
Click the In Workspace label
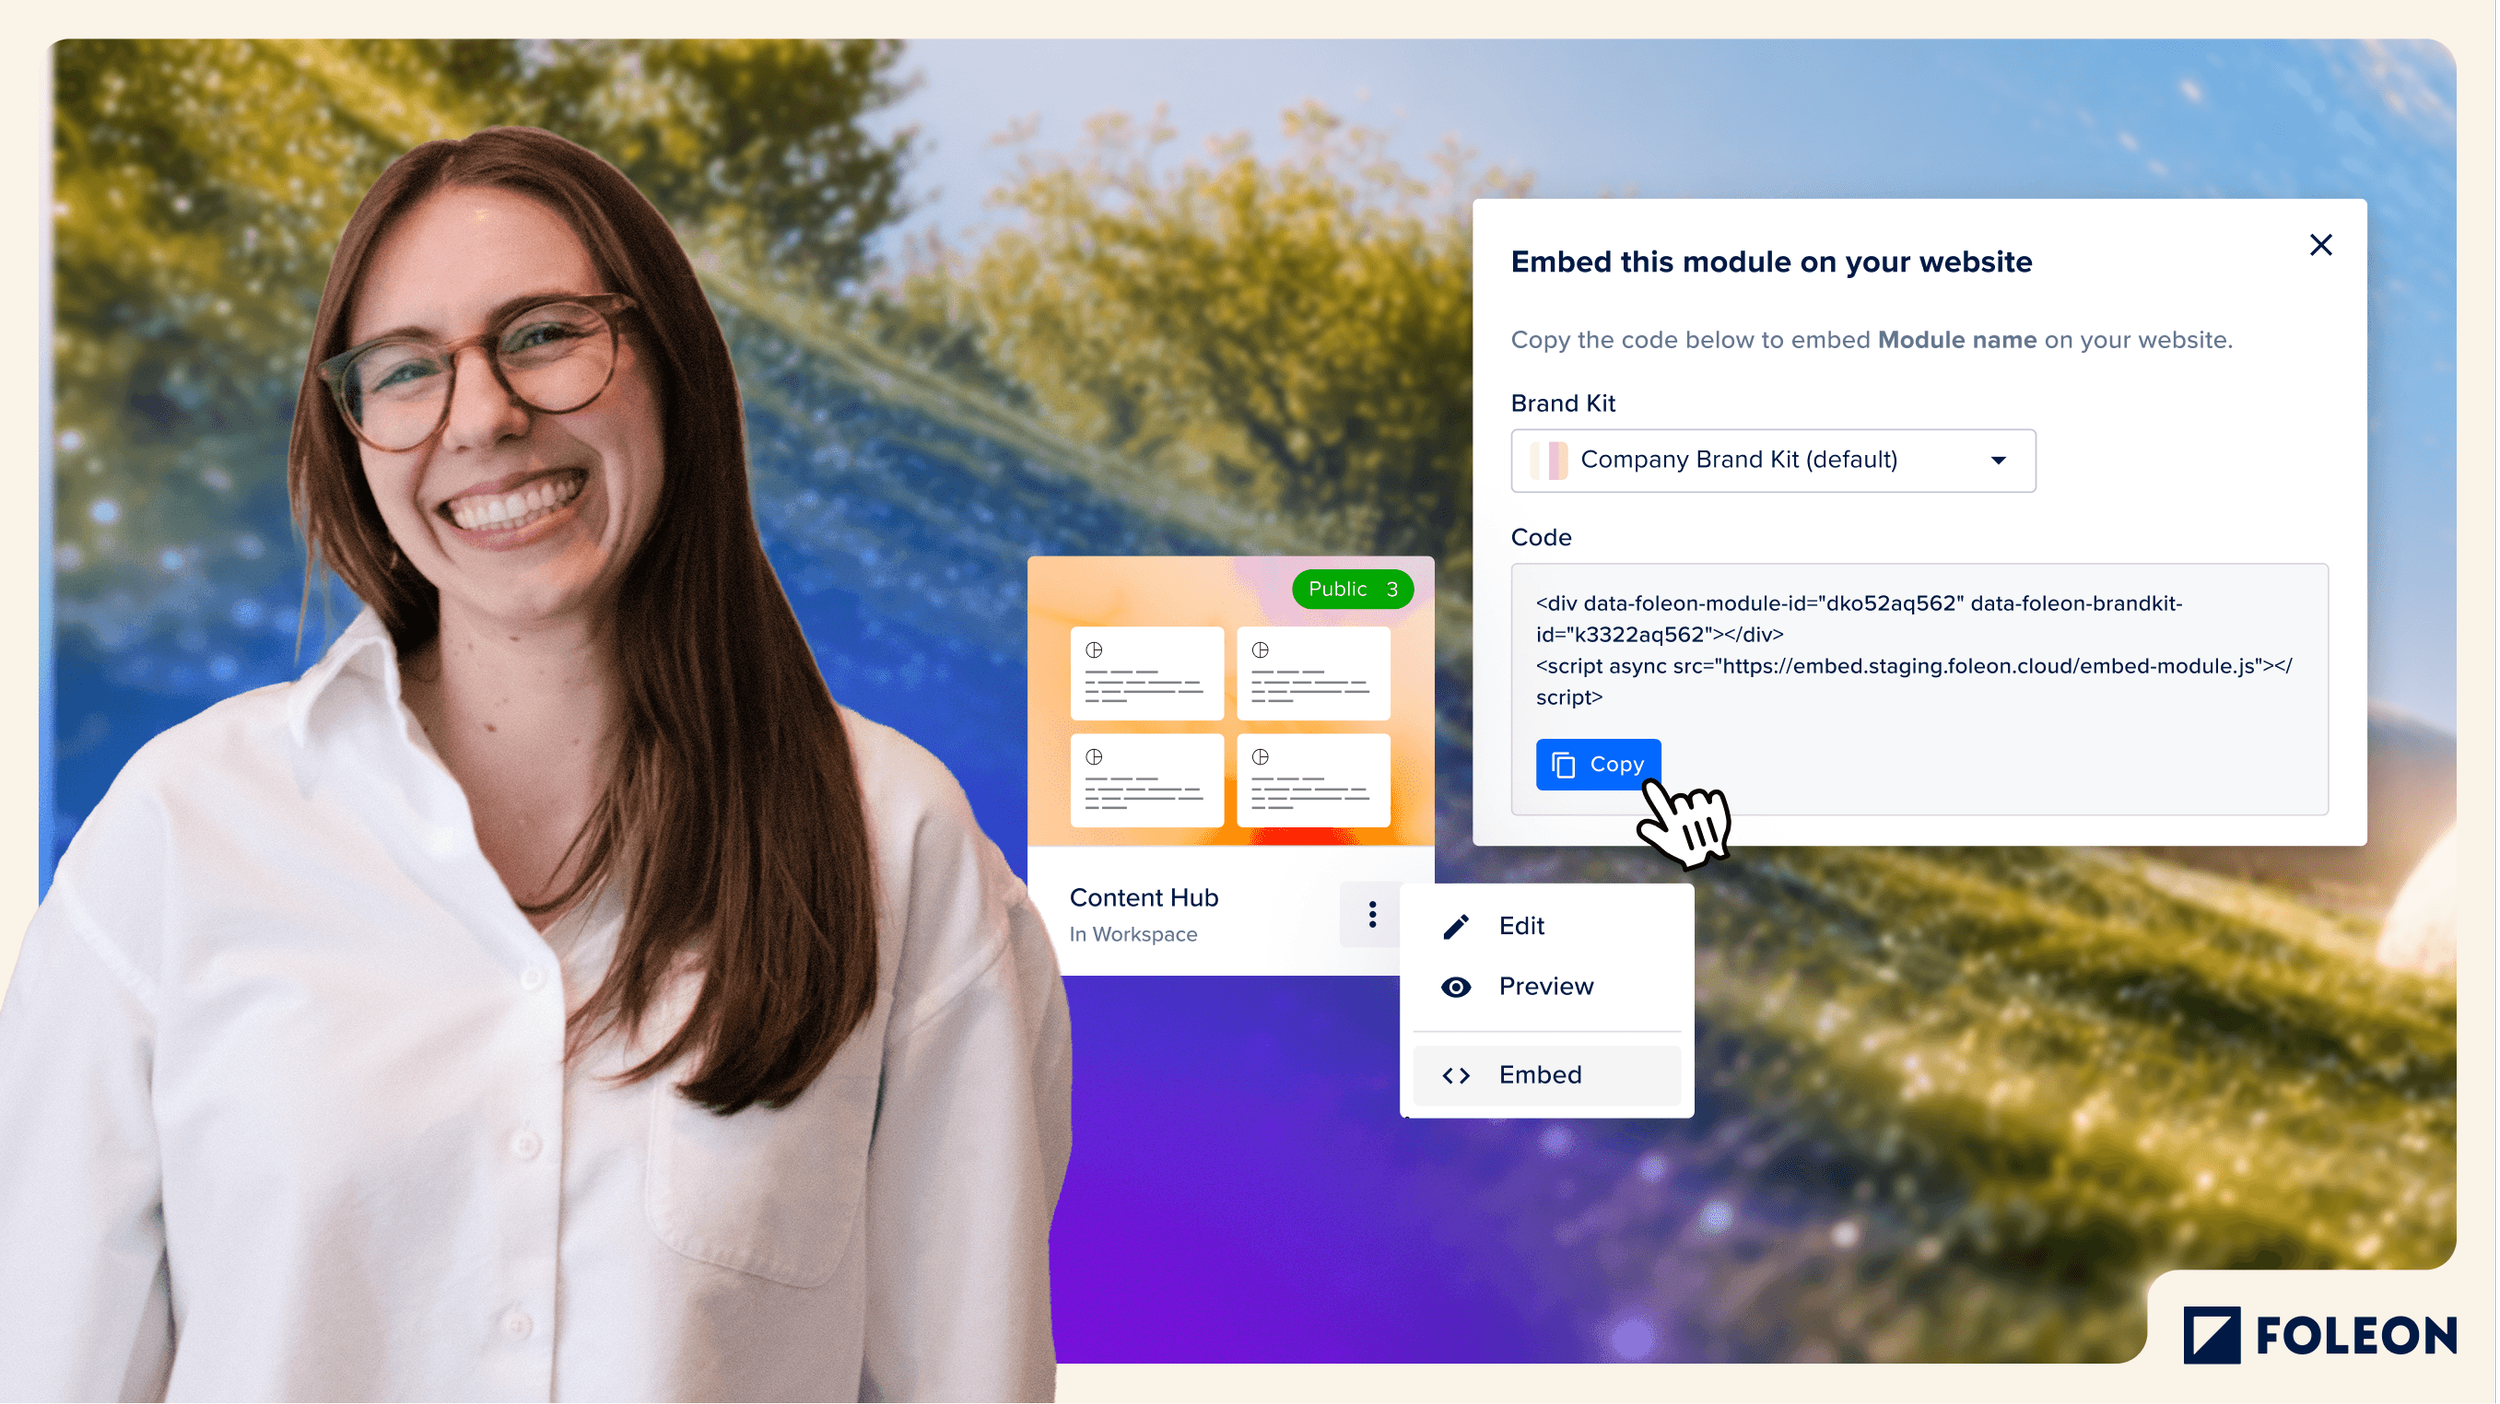point(1135,936)
